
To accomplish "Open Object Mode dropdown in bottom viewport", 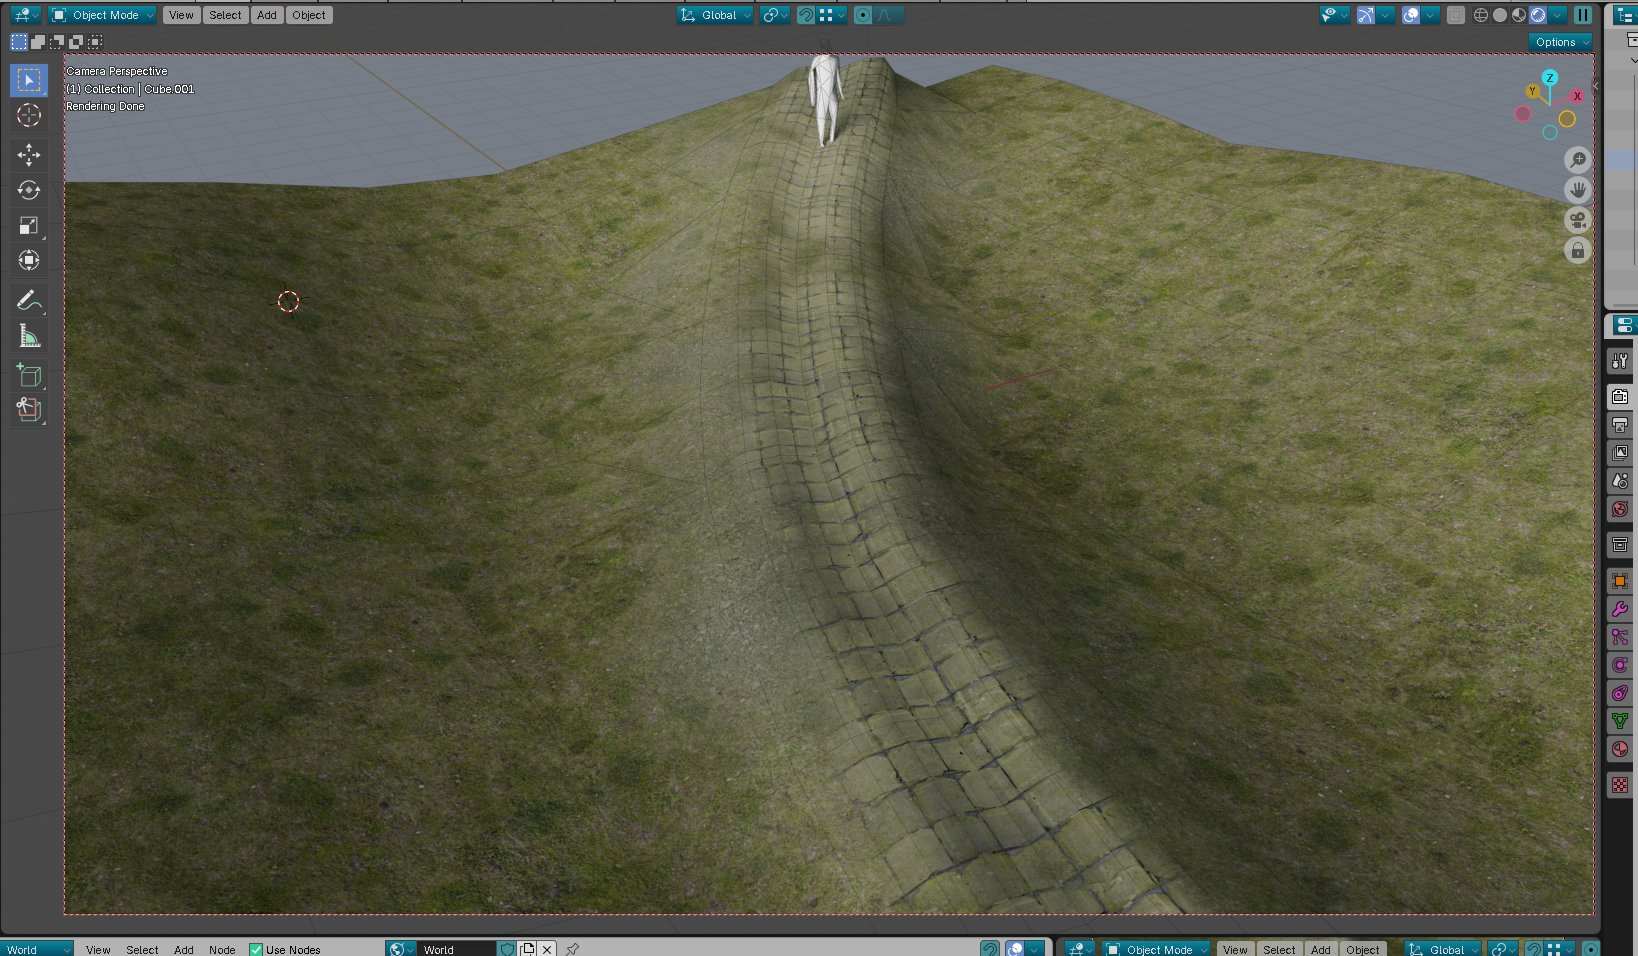I will pos(1156,949).
